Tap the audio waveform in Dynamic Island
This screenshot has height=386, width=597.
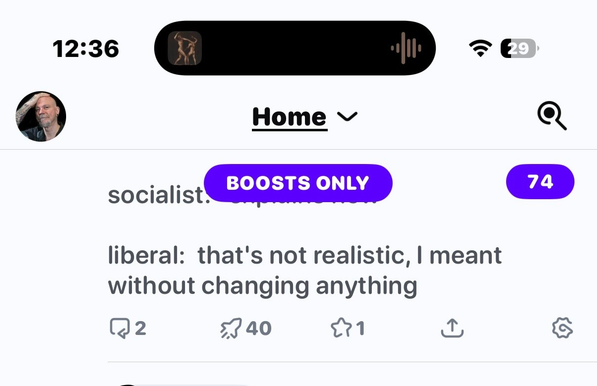click(406, 48)
